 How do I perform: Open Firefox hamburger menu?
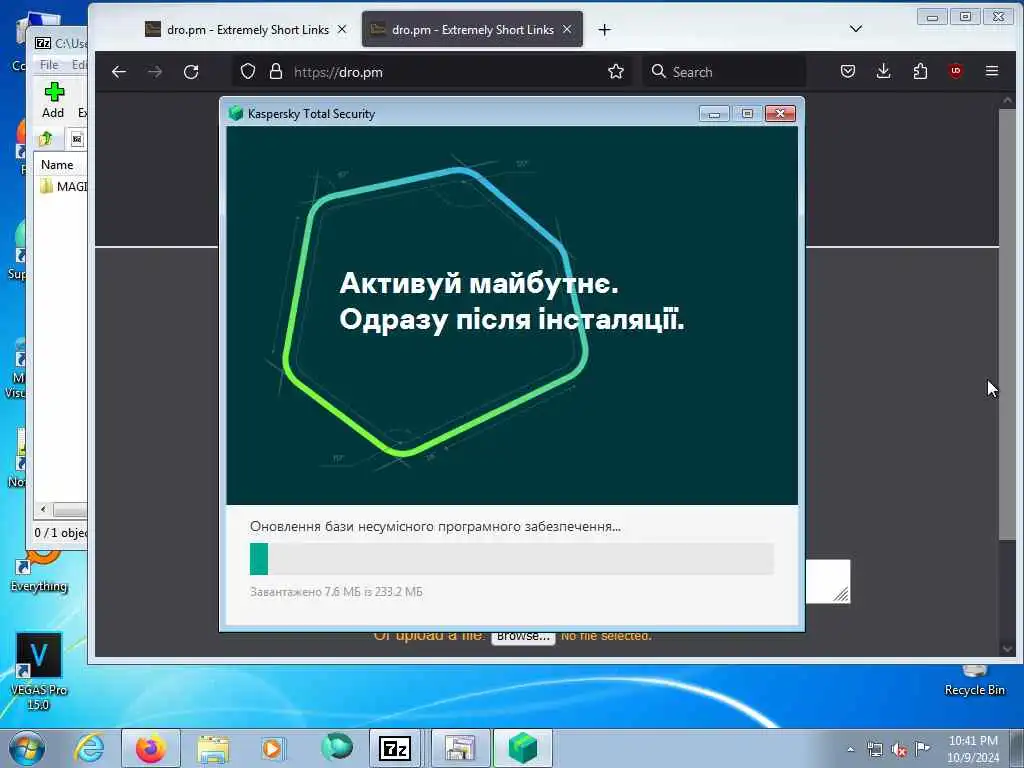coord(991,71)
